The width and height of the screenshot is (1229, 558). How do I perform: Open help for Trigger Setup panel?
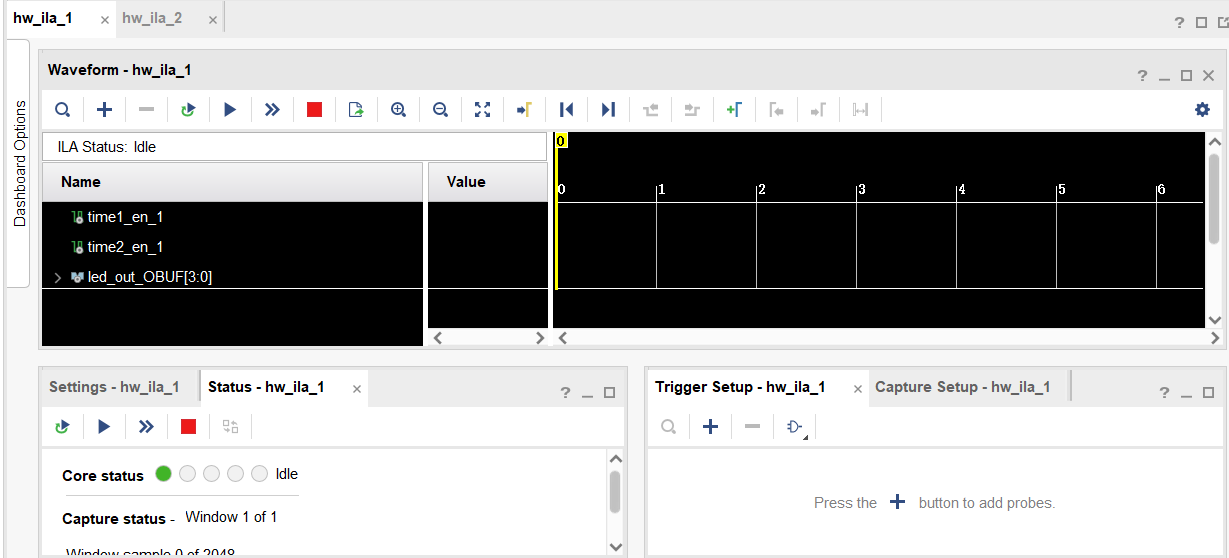pos(1165,393)
